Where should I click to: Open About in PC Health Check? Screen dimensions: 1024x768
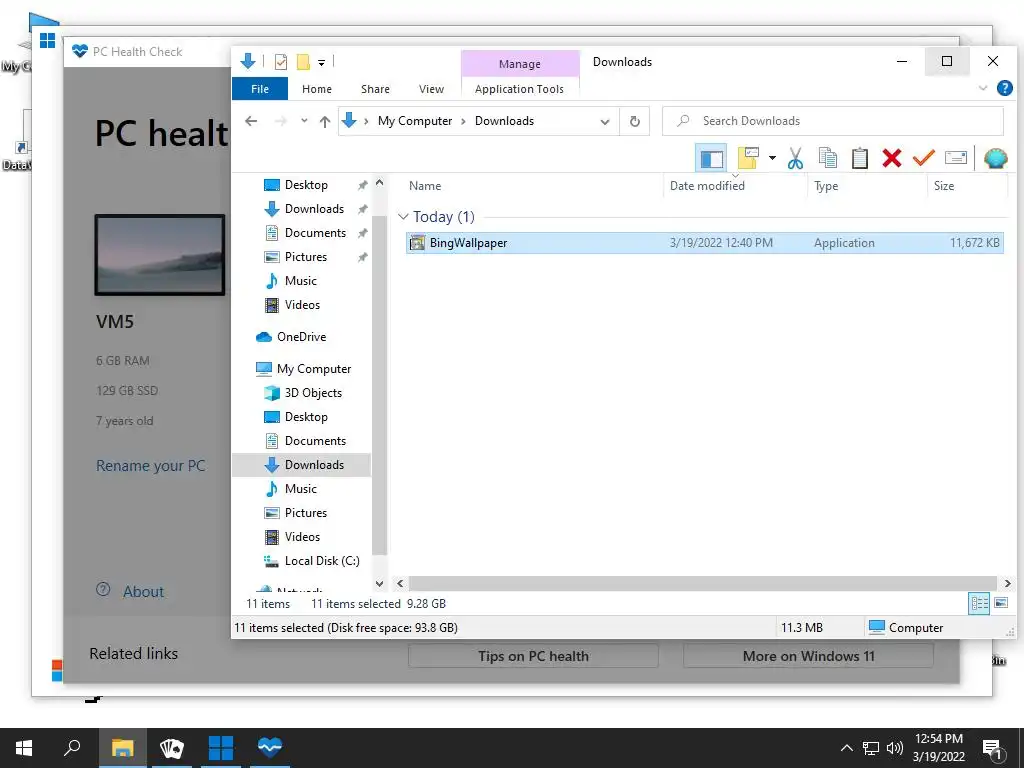pos(143,592)
